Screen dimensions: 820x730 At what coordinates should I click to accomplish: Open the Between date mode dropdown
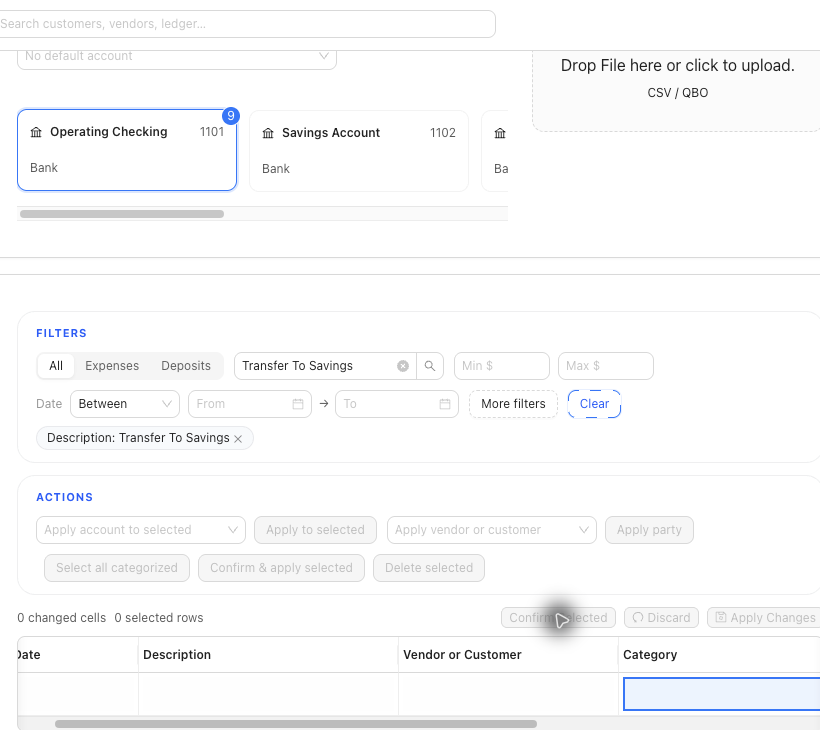[125, 404]
